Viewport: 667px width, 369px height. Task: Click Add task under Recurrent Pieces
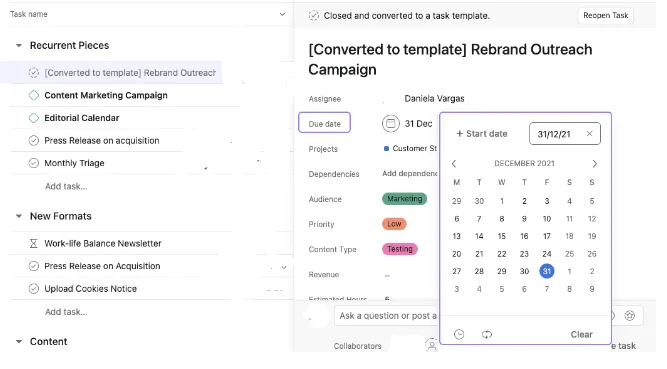66,186
